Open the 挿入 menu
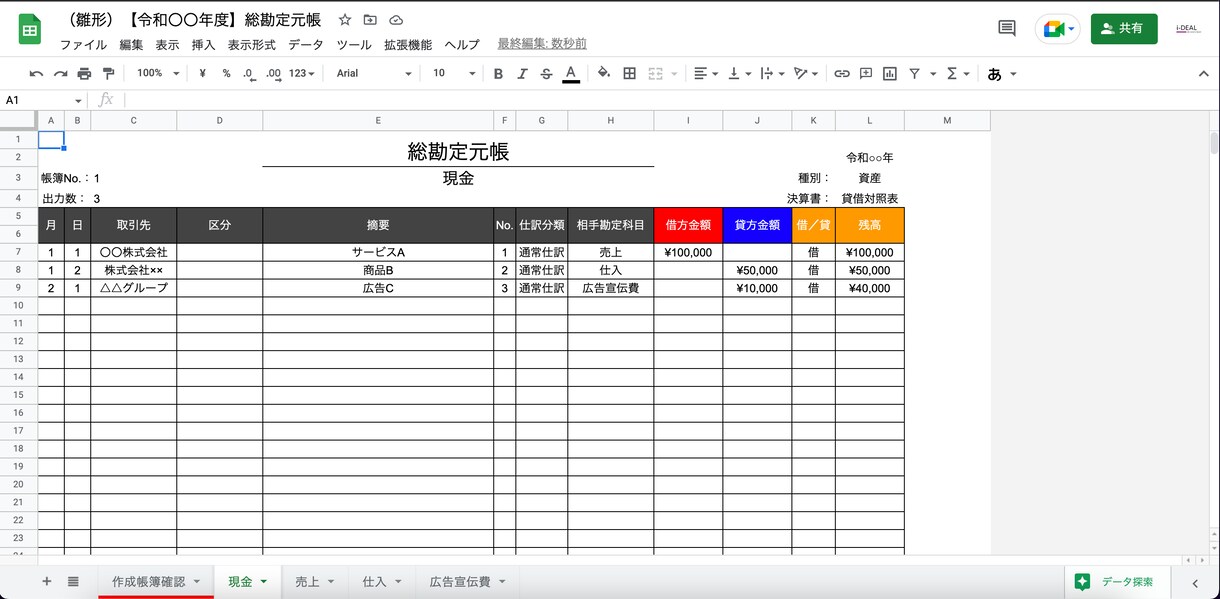1220x599 pixels. point(203,45)
